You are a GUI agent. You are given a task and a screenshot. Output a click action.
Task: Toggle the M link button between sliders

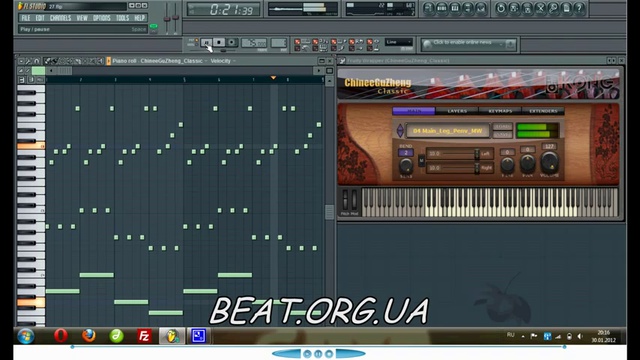coord(421,160)
